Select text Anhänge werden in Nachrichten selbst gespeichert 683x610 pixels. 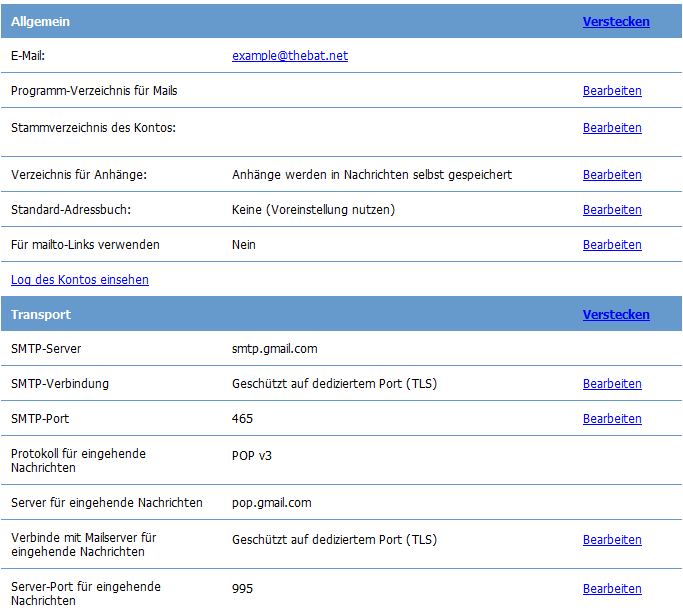[x=372, y=175]
